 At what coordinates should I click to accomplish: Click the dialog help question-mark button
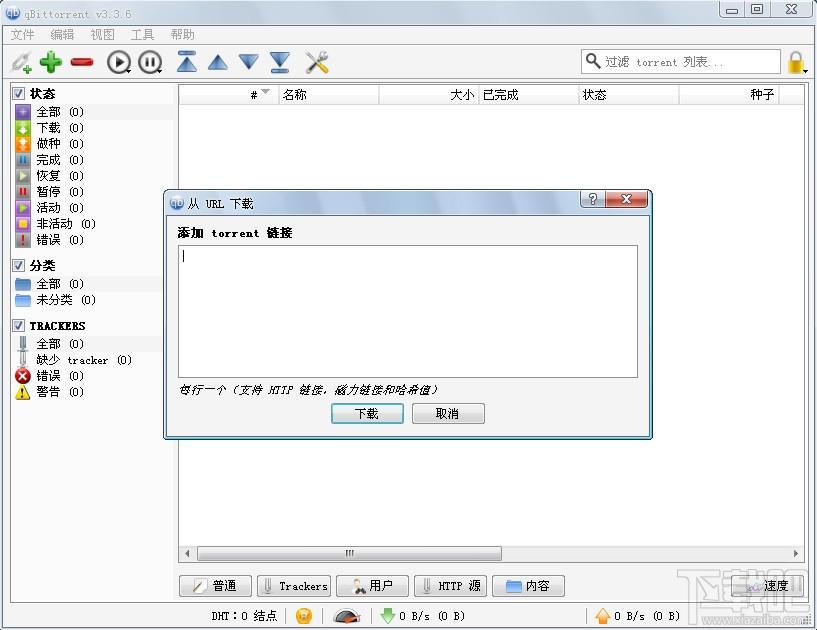point(593,199)
